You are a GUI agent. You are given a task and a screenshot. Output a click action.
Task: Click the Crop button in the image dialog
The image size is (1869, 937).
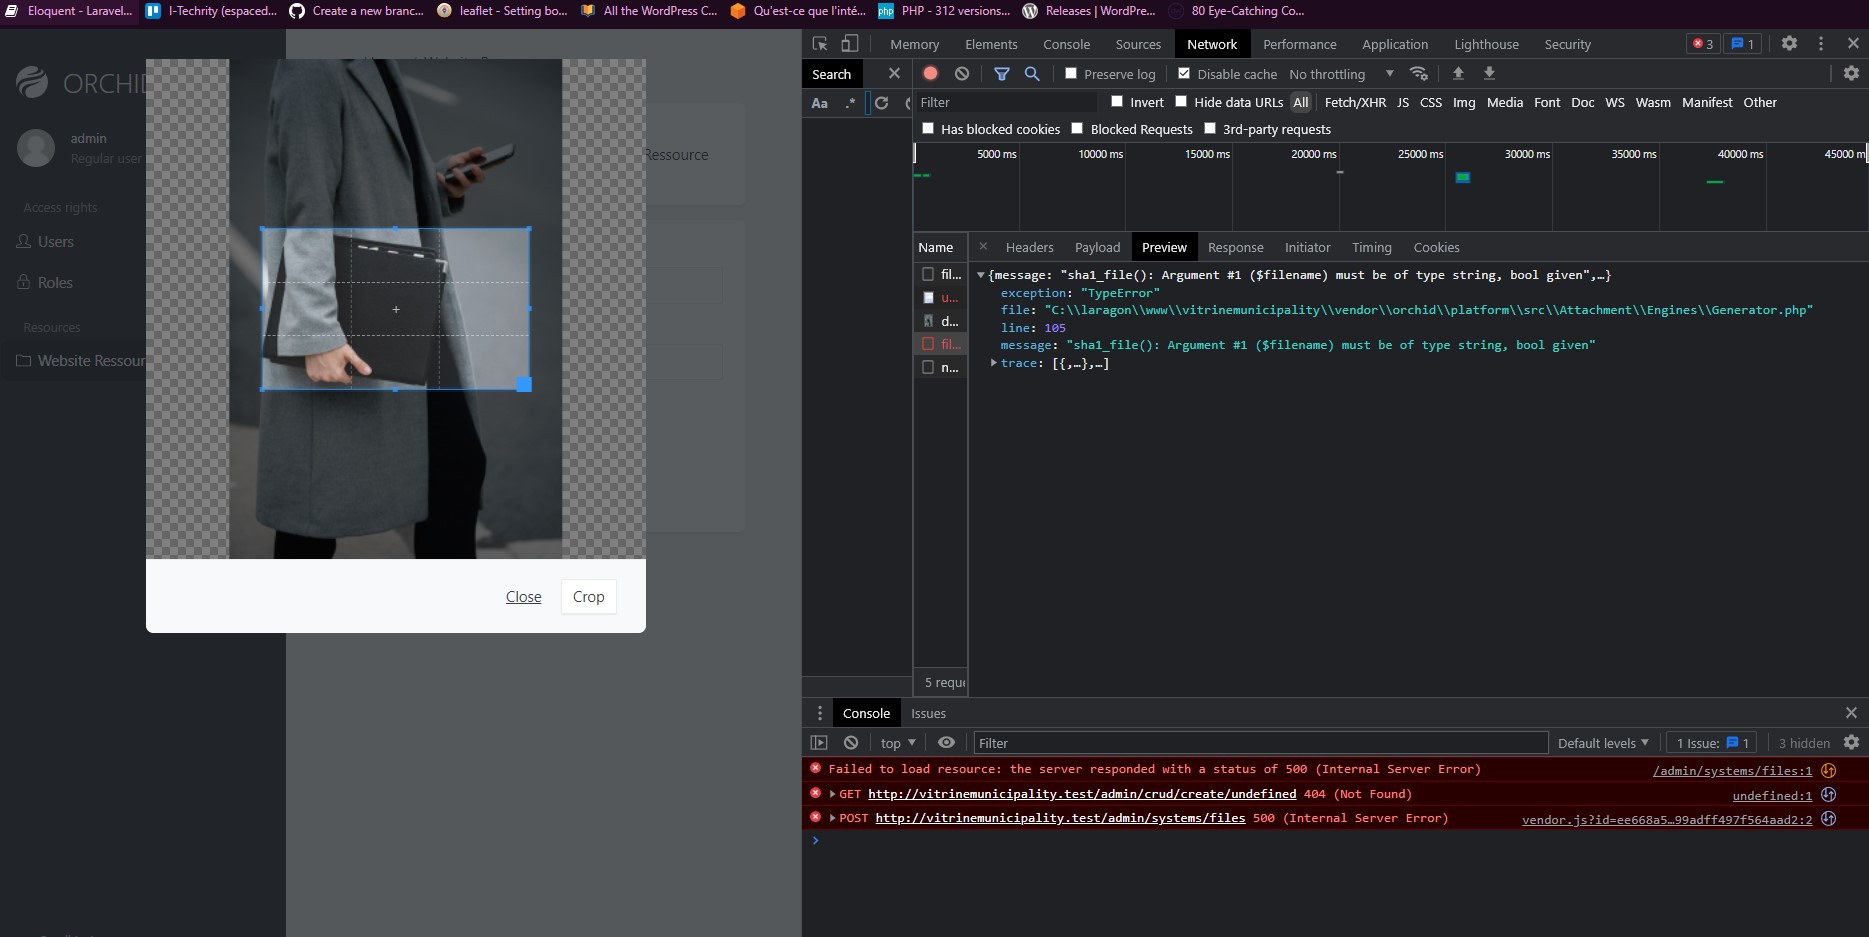pos(588,596)
